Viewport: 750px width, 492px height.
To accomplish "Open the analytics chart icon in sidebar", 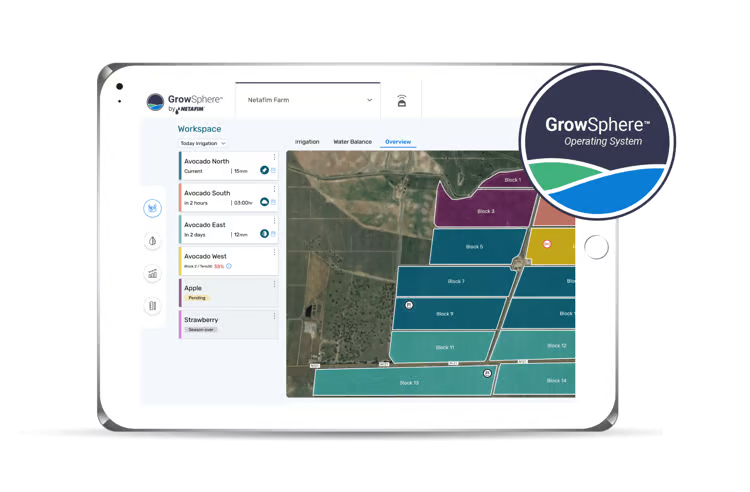I will click(x=153, y=273).
